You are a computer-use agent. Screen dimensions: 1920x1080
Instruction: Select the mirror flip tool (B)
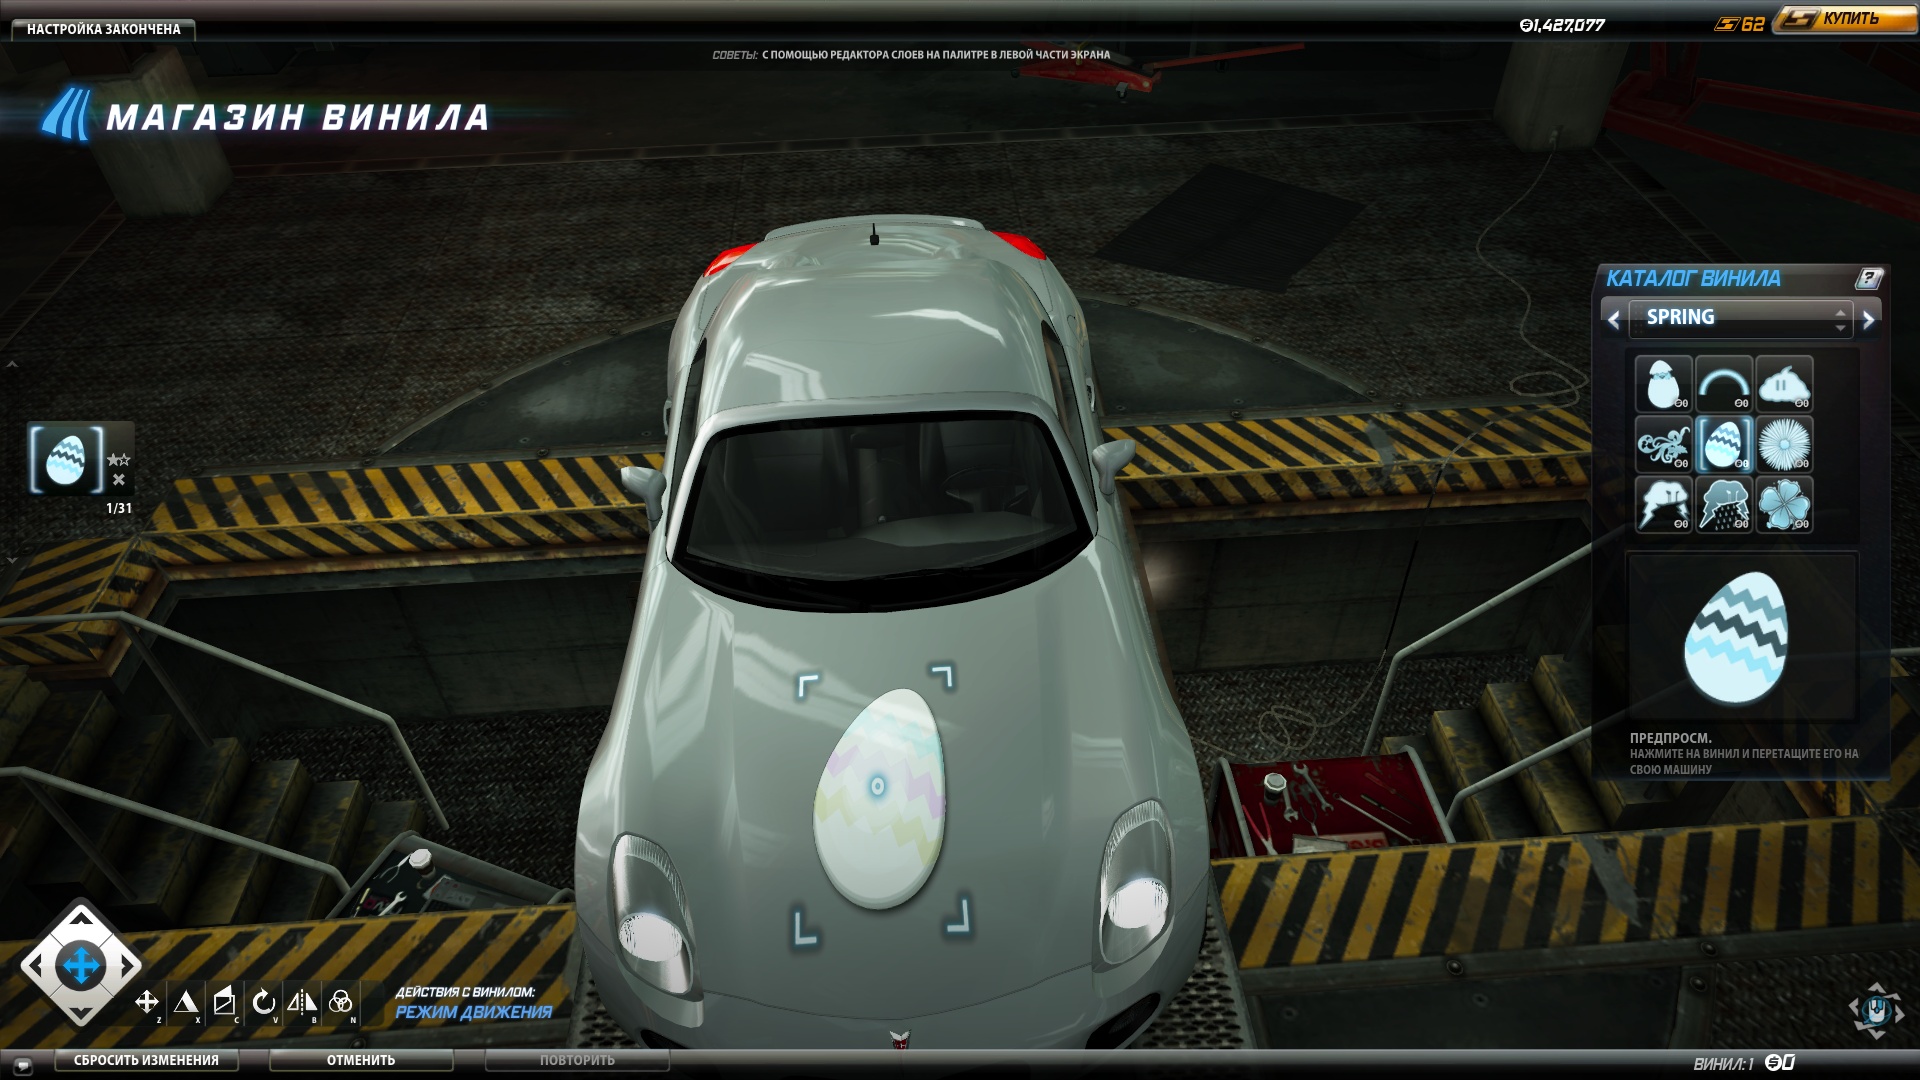click(x=302, y=1002)
